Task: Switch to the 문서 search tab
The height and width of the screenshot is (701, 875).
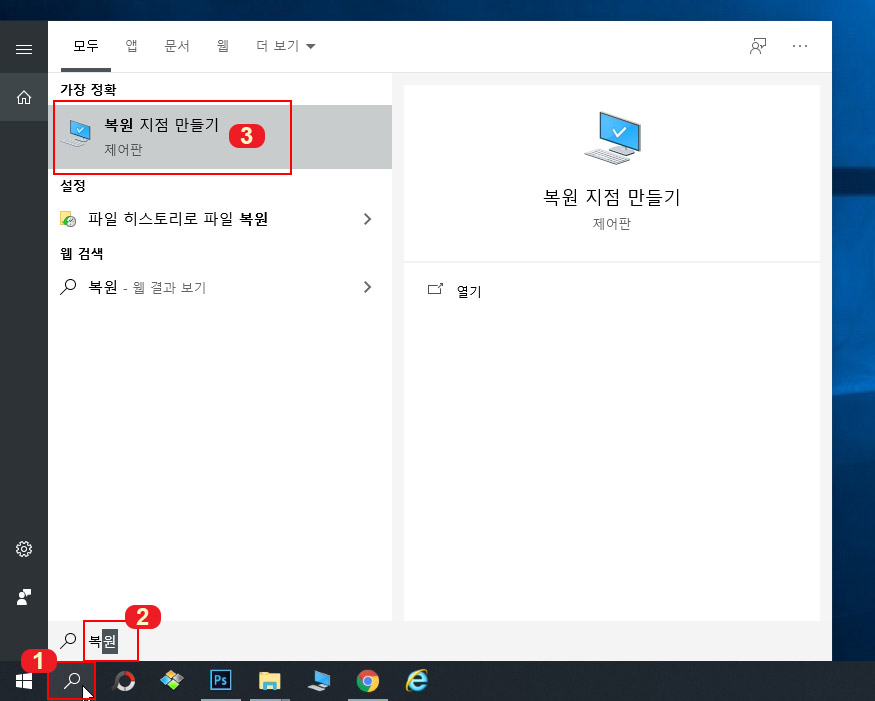Action: [177, 46]
